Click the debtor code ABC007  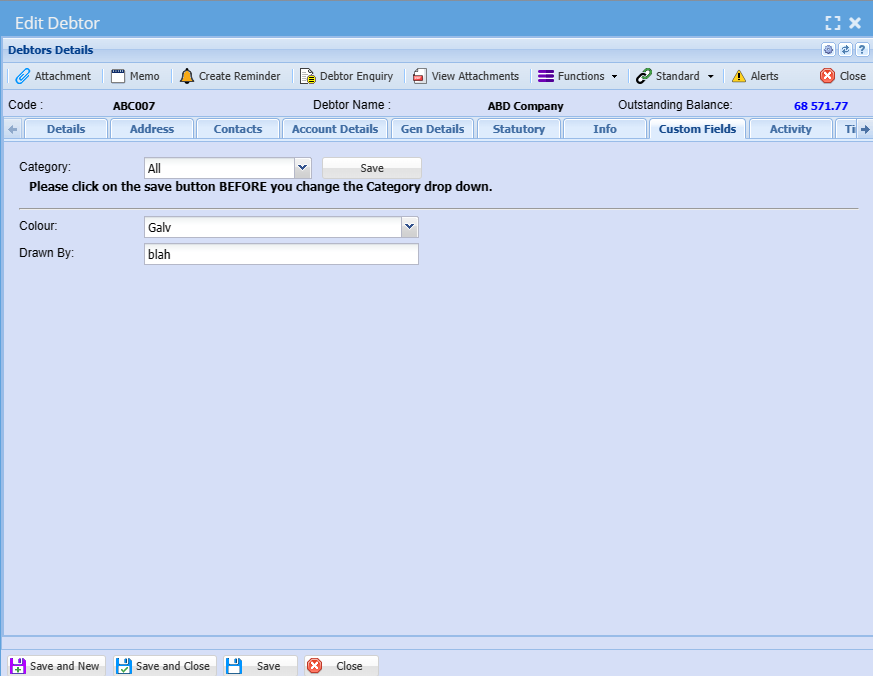[134, 106]
